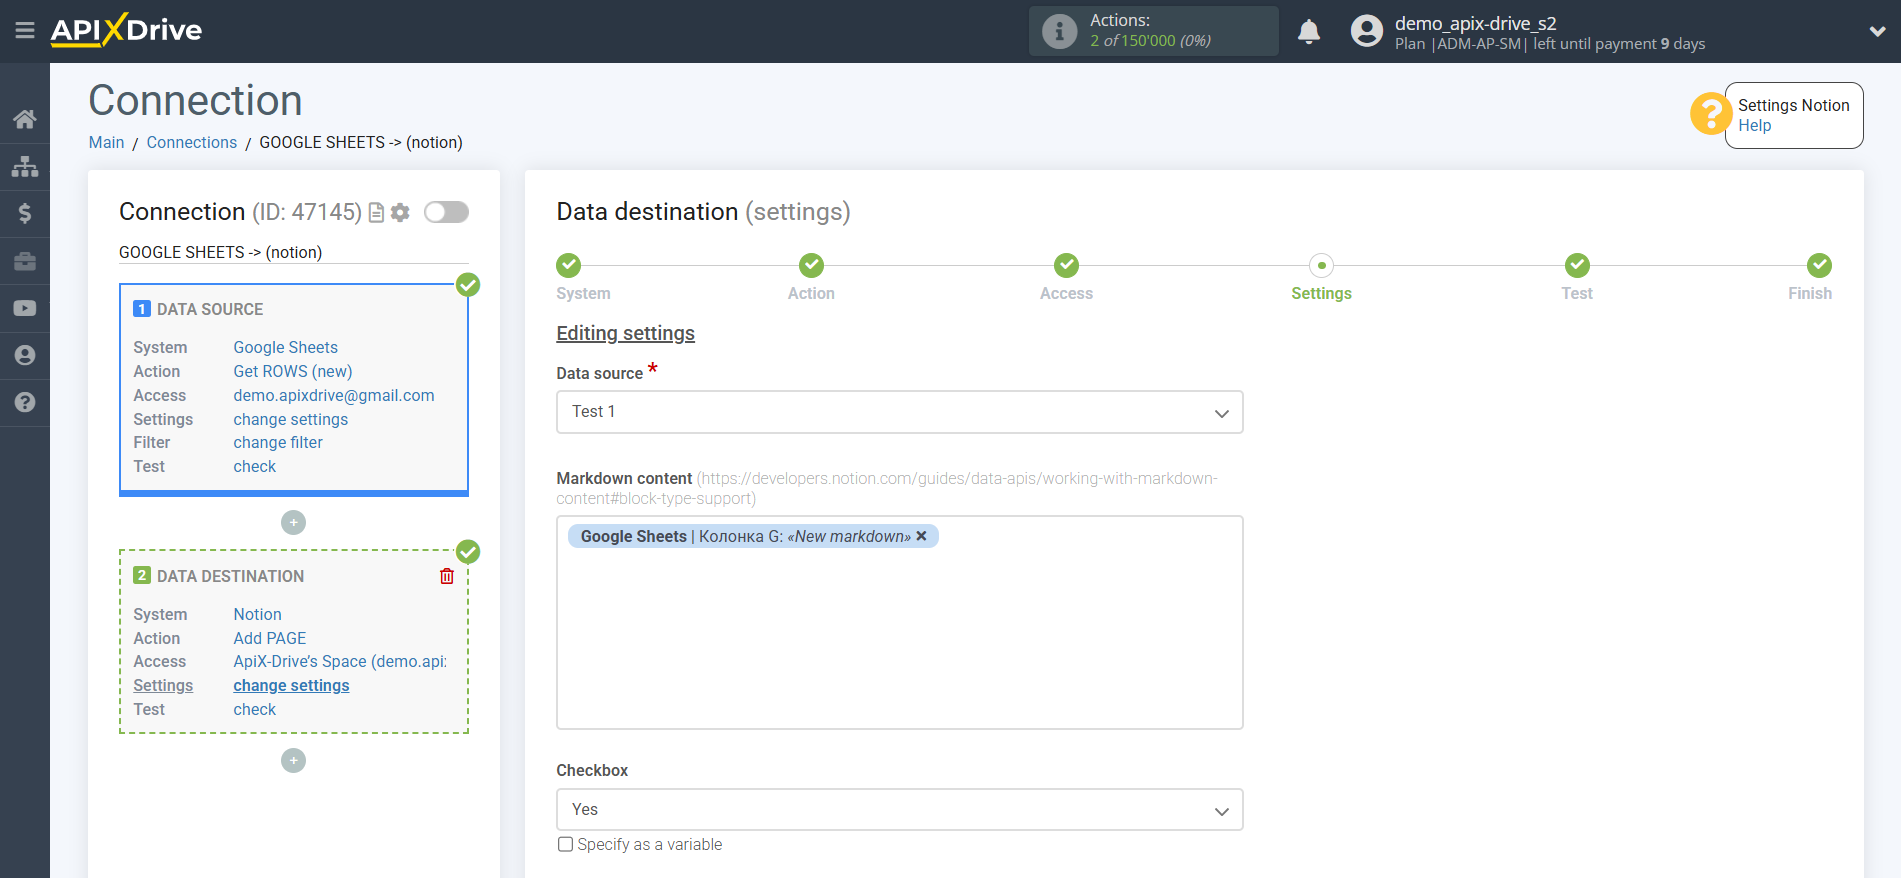Click data source change settings
This screenshot has width=1901, height=878.
point(291,419)
